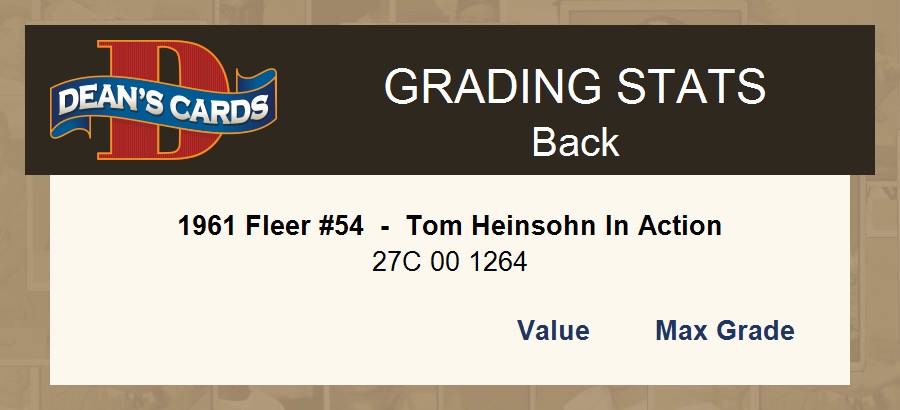Select the Max Grade column header
The image size is (900, 410).
724,331
